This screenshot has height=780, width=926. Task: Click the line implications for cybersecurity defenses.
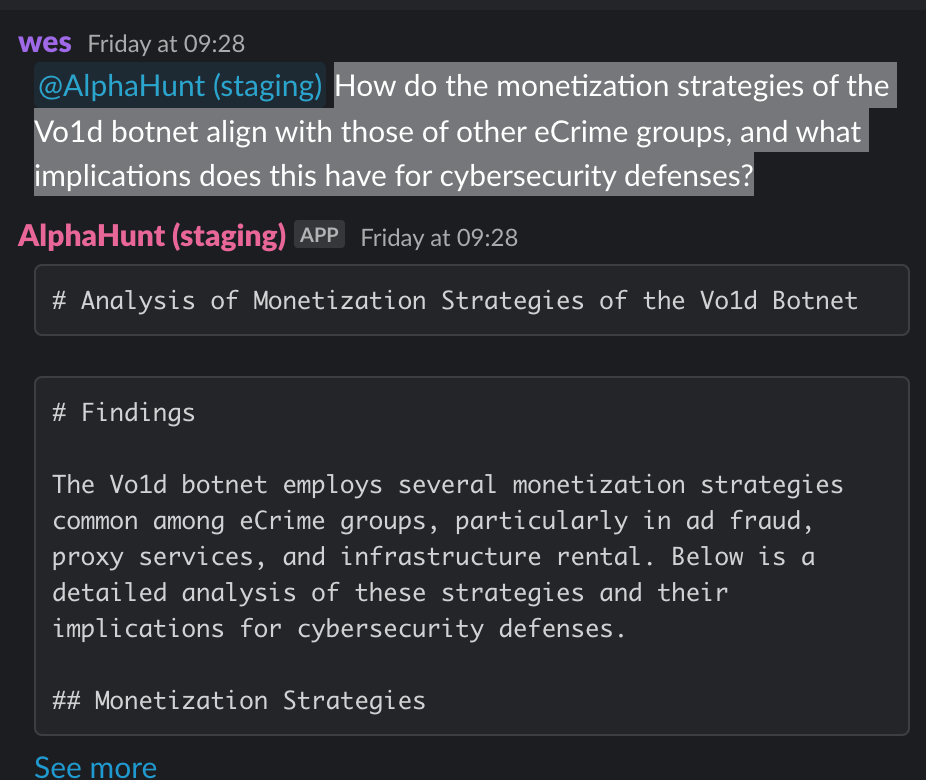tap(339, 629)
